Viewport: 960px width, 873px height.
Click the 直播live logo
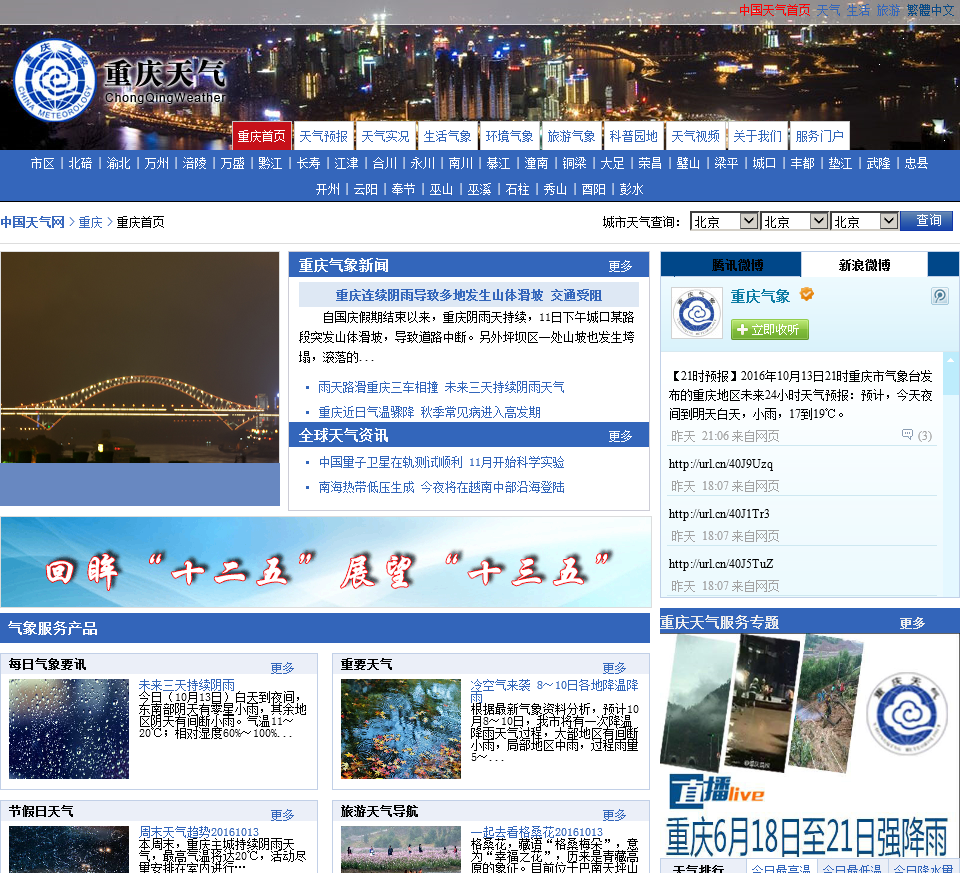[716, 792]
